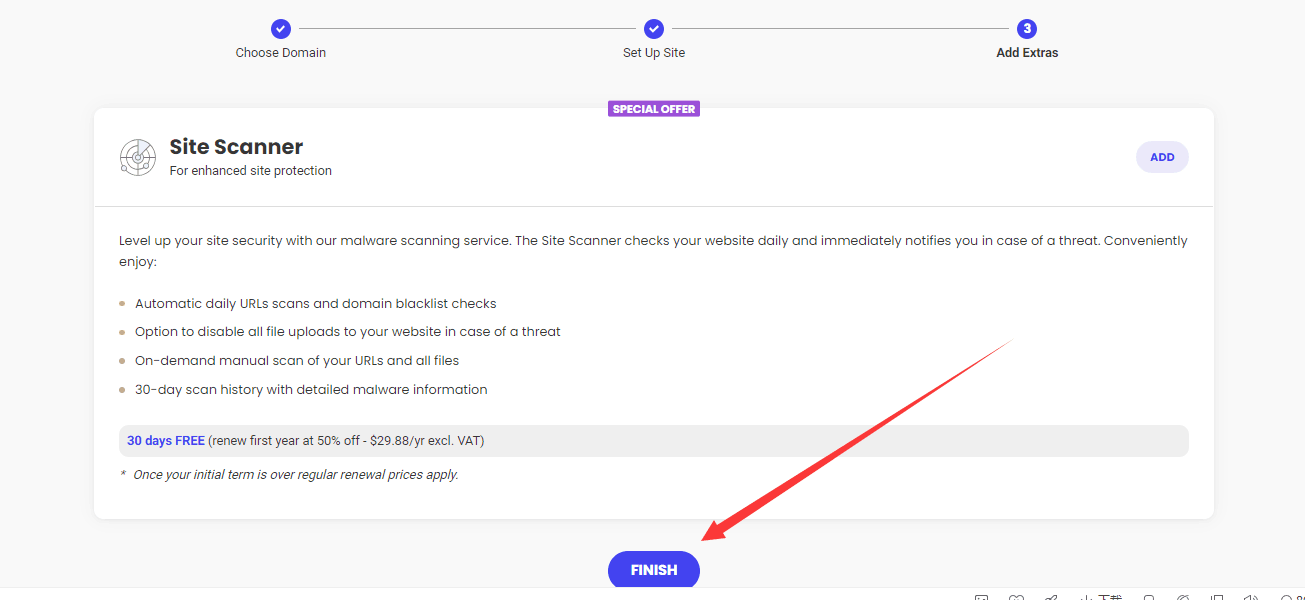Click the Site Scanner circular logo icon
The width and height of the screenshot is (1305, 600).
137,157
